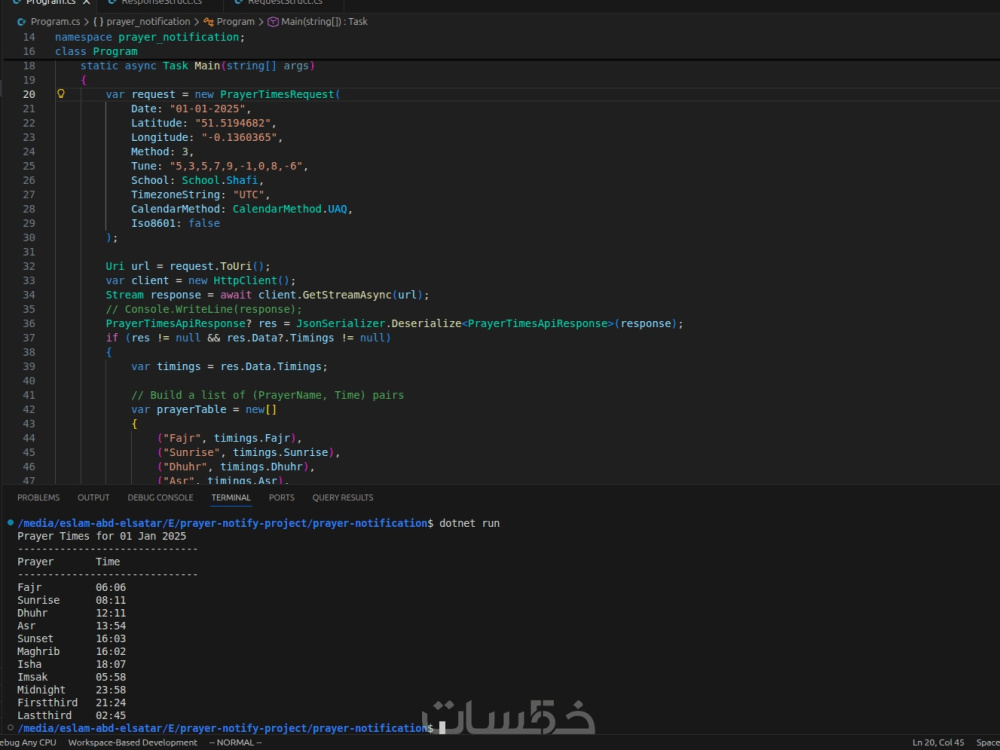Click School.Shafi on line 26
Screen dimensions: 1000x750
220,180
